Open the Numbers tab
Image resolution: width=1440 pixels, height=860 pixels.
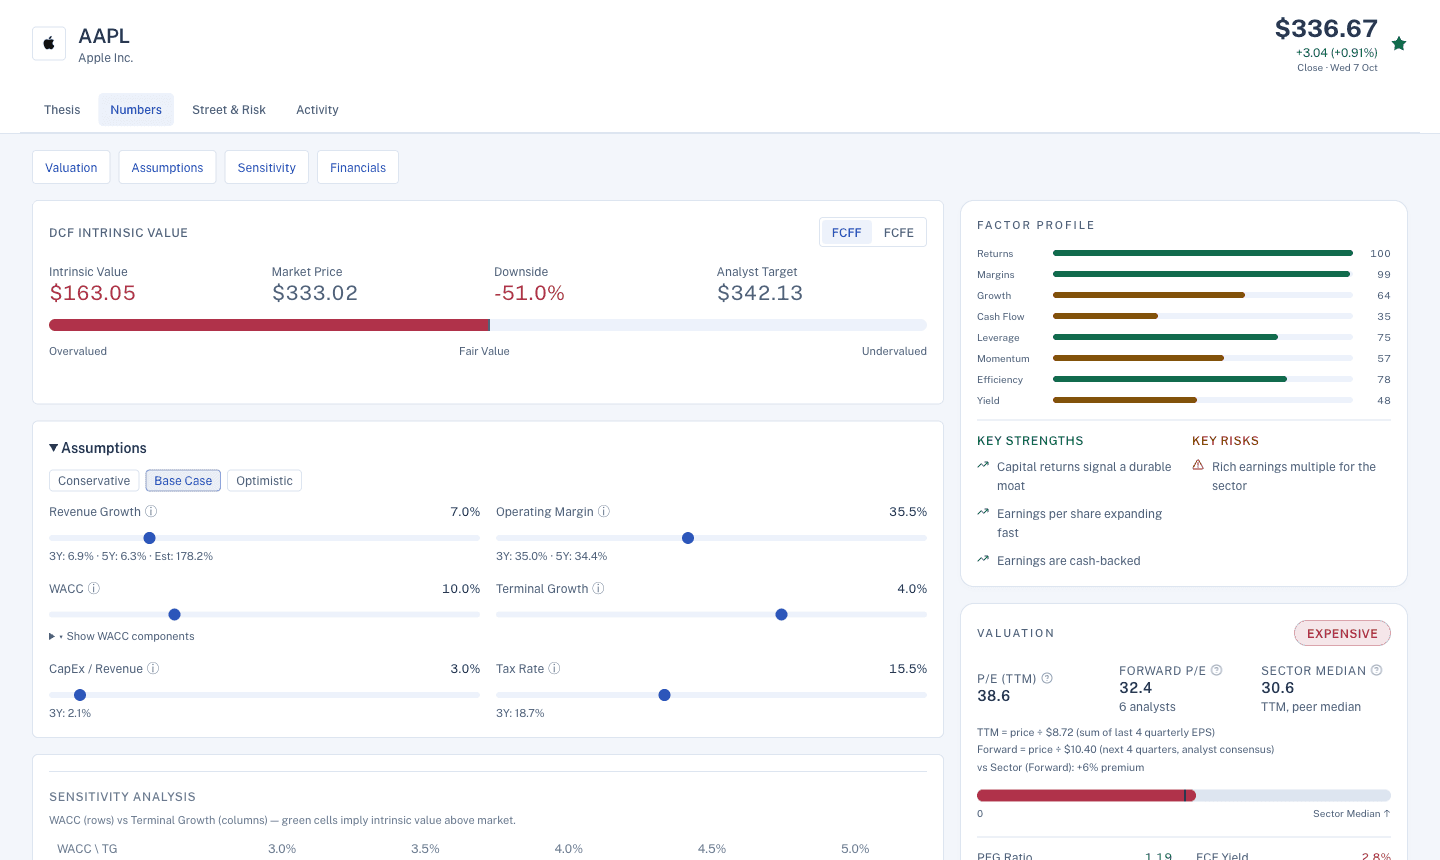[x=136, y=110]
